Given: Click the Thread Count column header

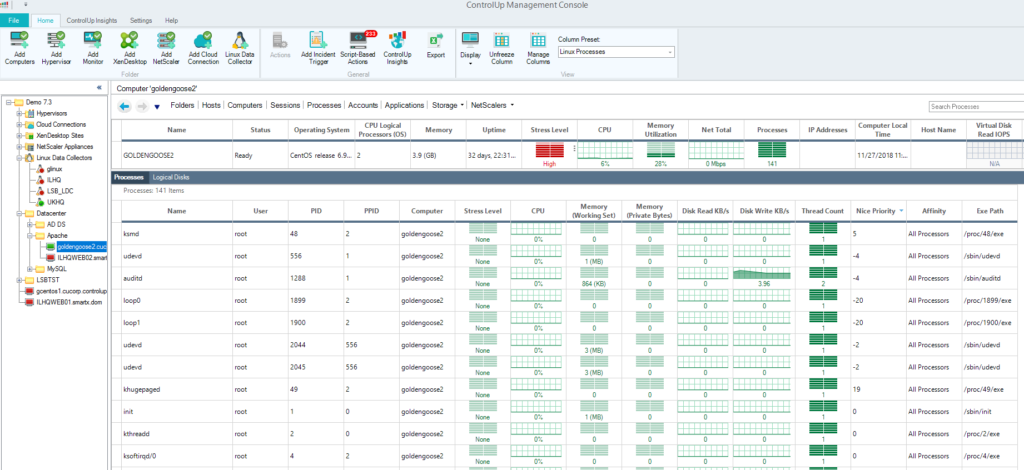Looking at the screenshot, I should pyautogui.click(x=823, y=212).
